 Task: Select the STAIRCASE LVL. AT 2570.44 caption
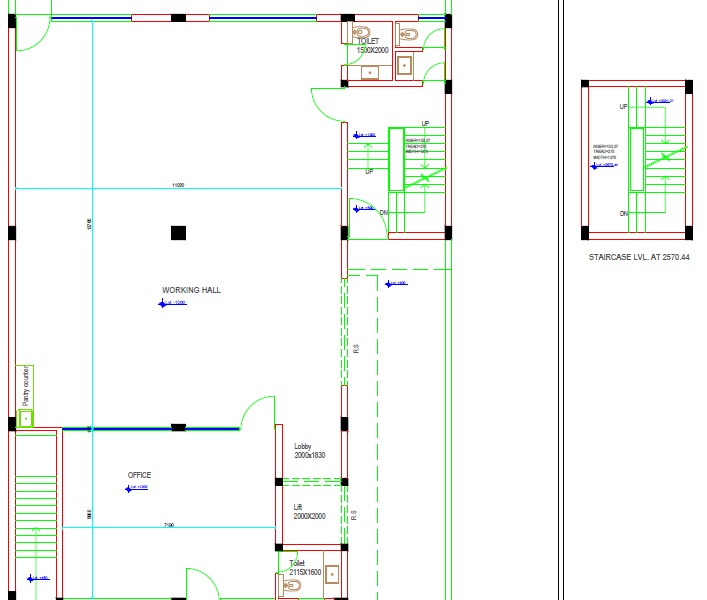[639, 257]
